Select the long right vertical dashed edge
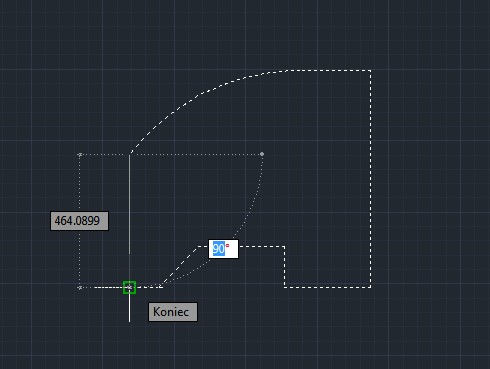490x369 pixels. (371, 179)
